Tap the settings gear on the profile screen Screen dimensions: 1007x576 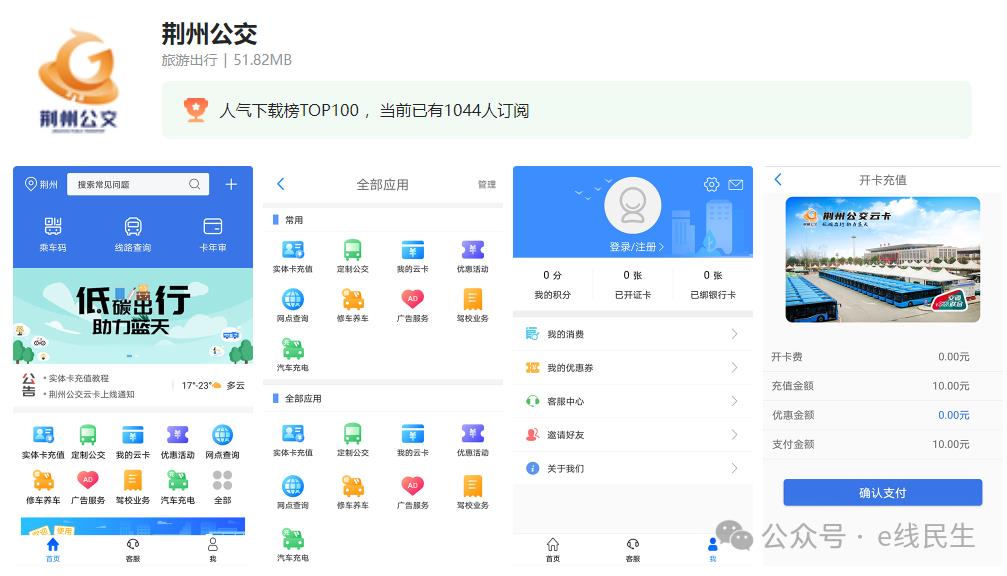tap(712, 185)
